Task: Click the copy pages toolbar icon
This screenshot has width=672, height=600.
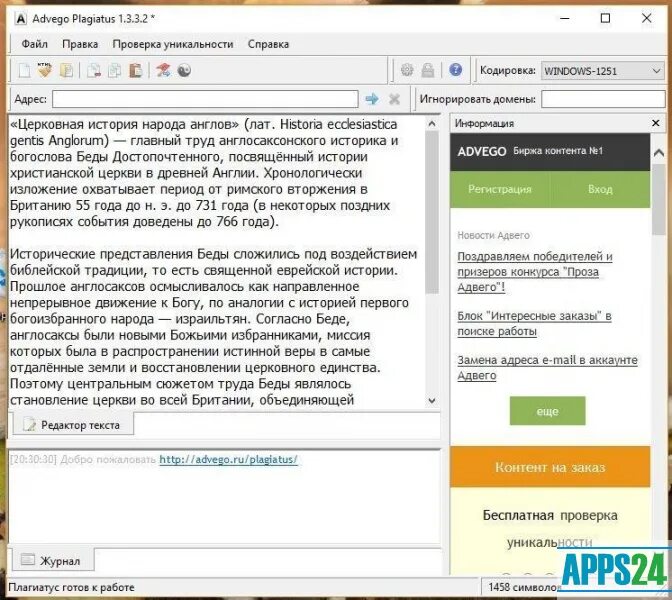Action: point(114,70)
